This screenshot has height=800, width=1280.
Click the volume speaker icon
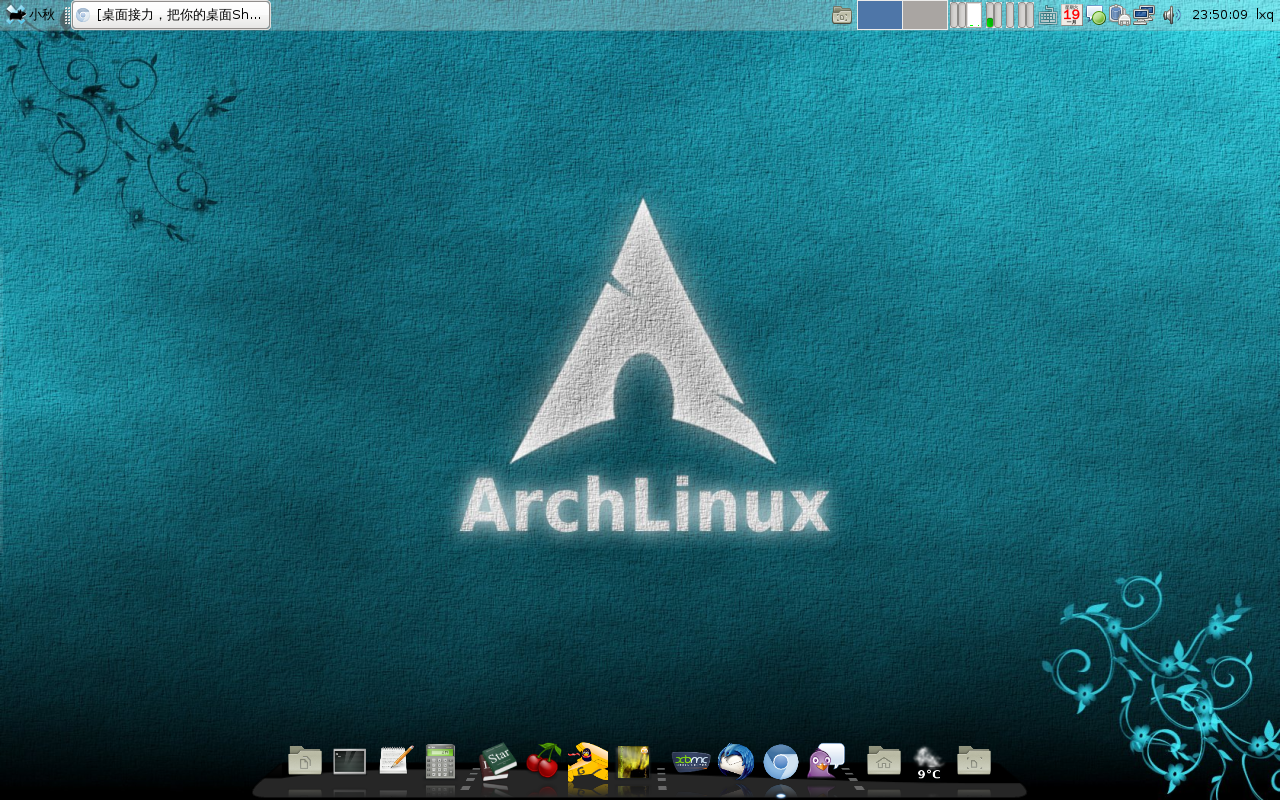[x=1171, y=15]
